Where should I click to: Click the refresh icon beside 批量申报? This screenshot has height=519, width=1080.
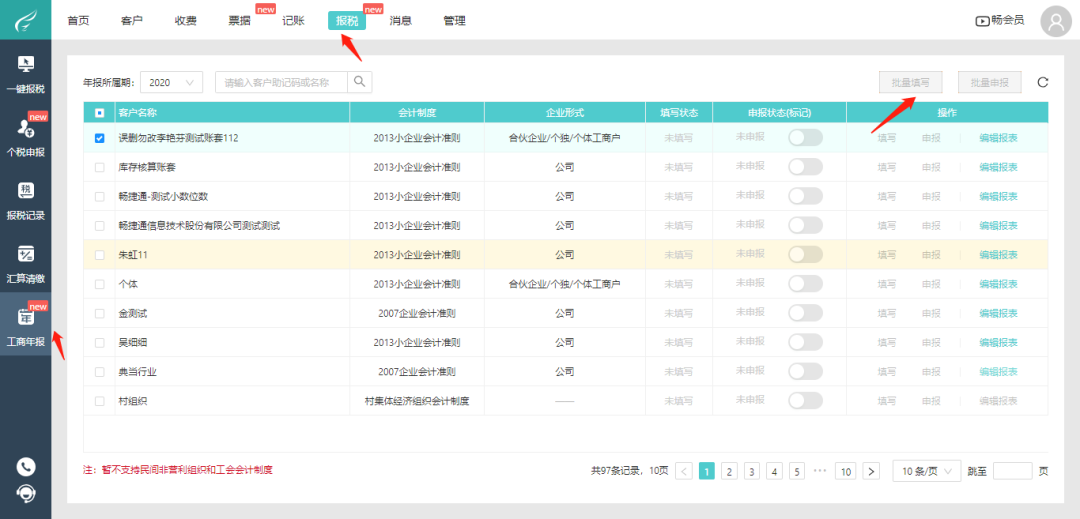1043,83
